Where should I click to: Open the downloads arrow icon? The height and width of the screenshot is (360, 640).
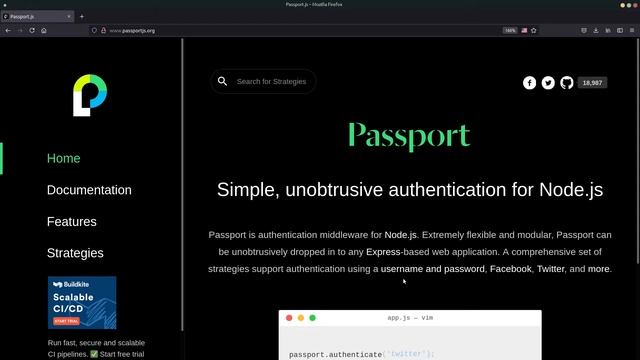tap(596, 31)
